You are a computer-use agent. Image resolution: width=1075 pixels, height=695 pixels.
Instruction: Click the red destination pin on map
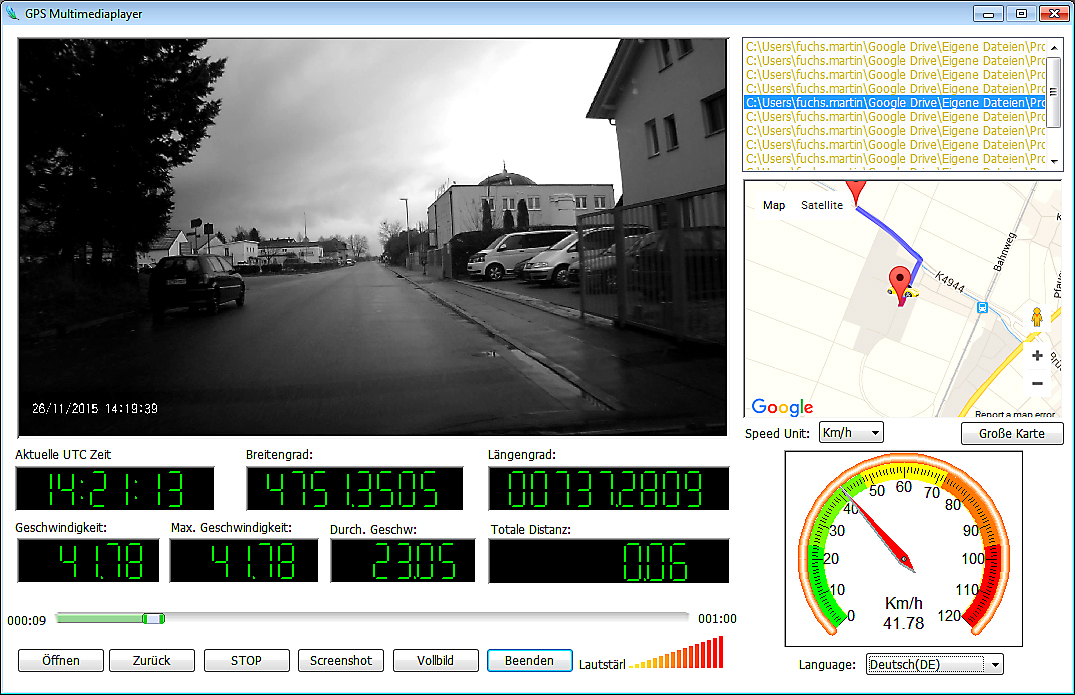(x=902, y=282)
